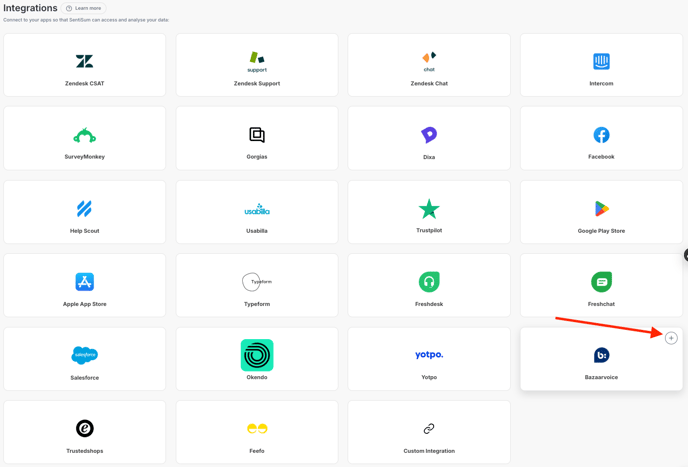
Task: Click the Zendesk CSAT logo icon
Action: [x=84, y=61]
